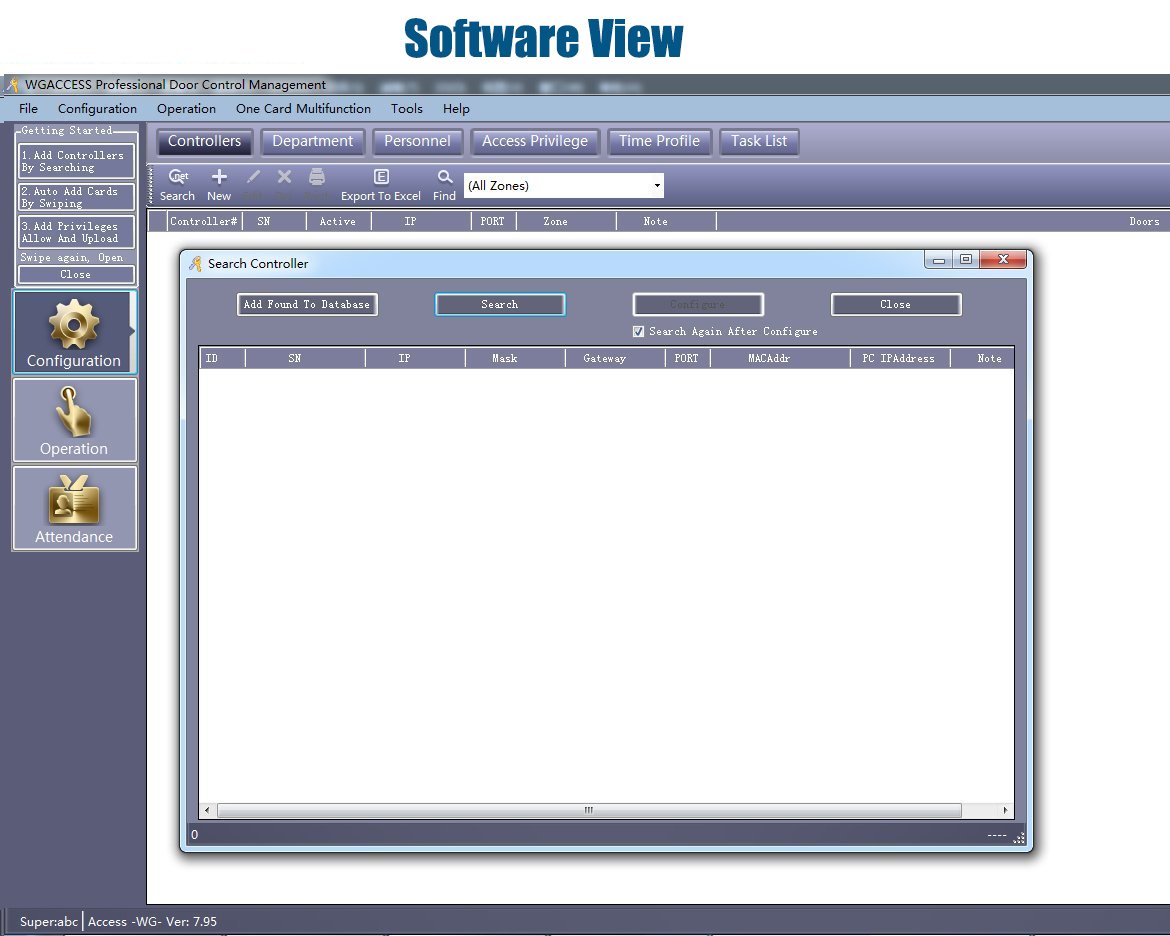Toggle Search Again After Configure checkbox
The image size is (1170, 936).
point(638,331)
